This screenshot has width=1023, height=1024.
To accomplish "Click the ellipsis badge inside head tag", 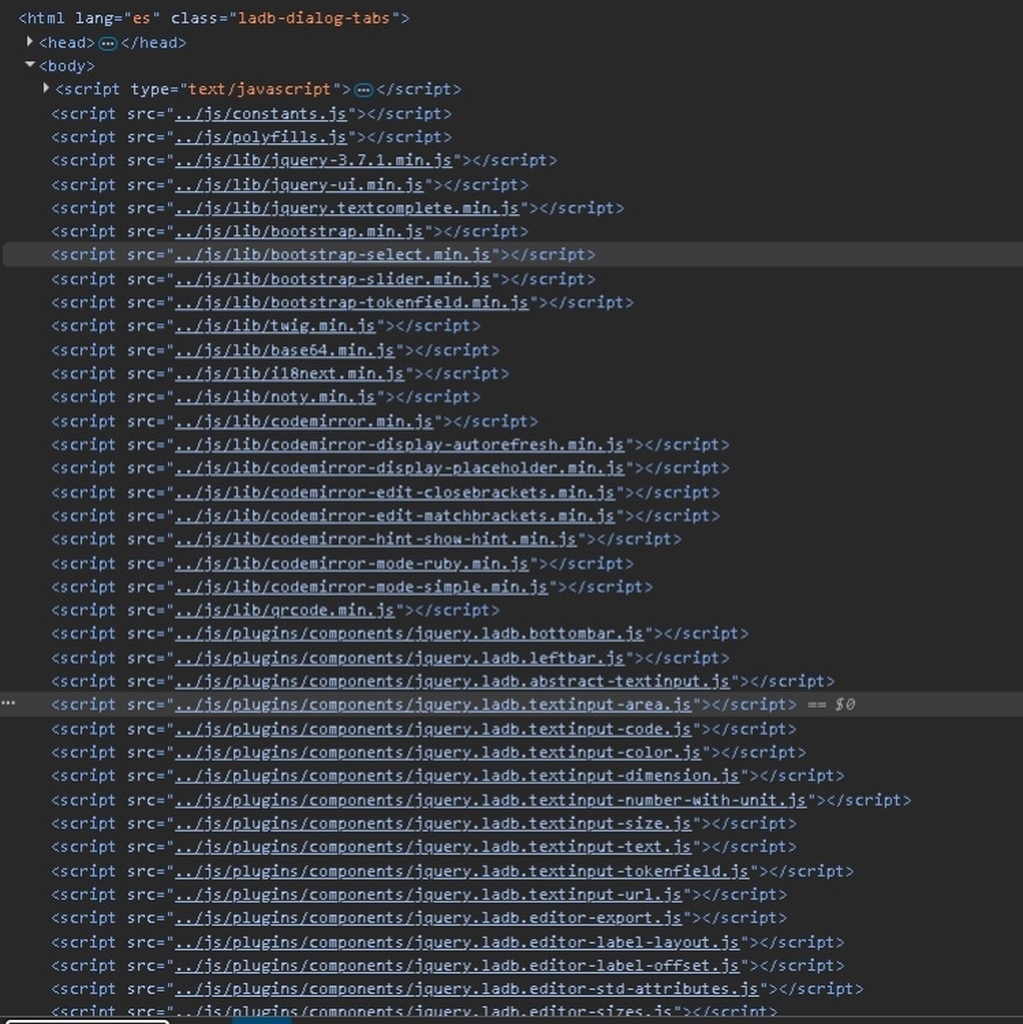I will [108, 43].
